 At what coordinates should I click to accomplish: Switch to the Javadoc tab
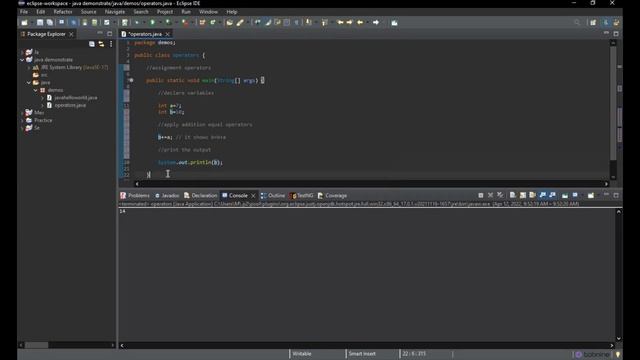click(167, 196)
